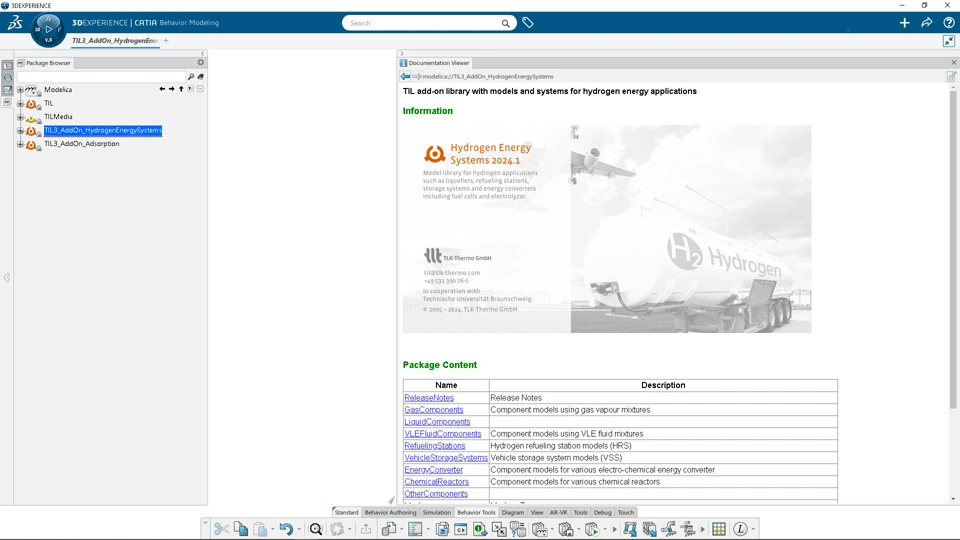Screen dimensions: 960x540
Task: Open the circled L icon dropdown arrow
Action: coord(752,529)
